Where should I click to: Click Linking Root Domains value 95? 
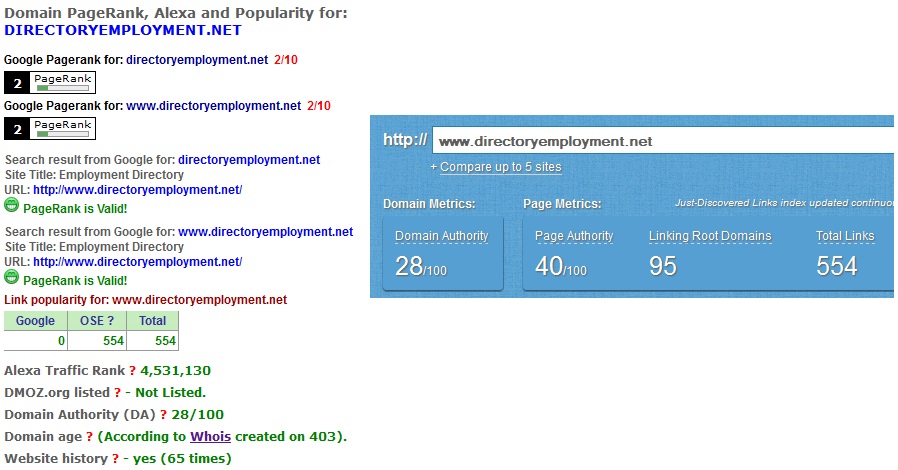click(663, 266)
